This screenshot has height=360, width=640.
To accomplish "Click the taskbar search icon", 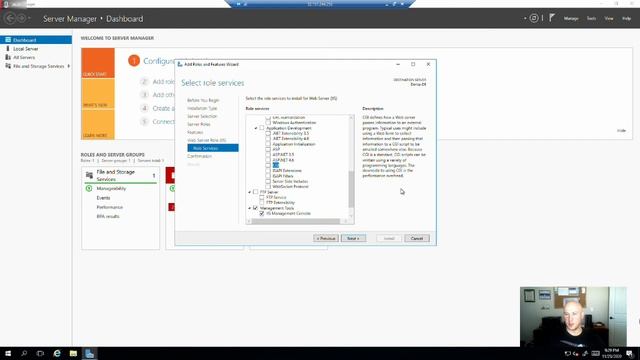I will [24, 353].
